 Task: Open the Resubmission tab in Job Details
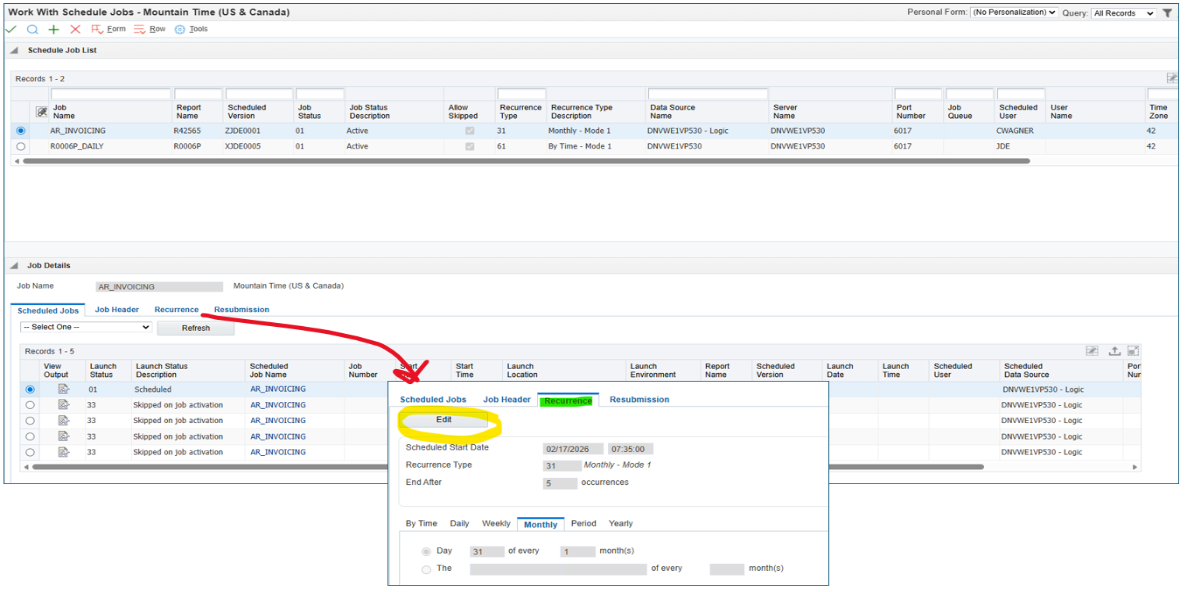[x=241, y=310]
